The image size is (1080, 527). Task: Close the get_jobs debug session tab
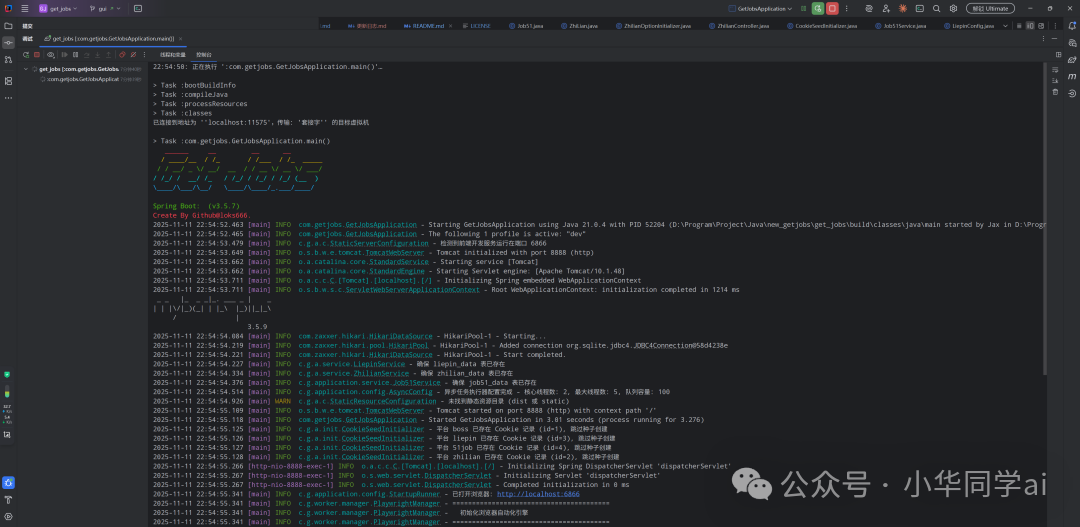(x=180, y=39)
